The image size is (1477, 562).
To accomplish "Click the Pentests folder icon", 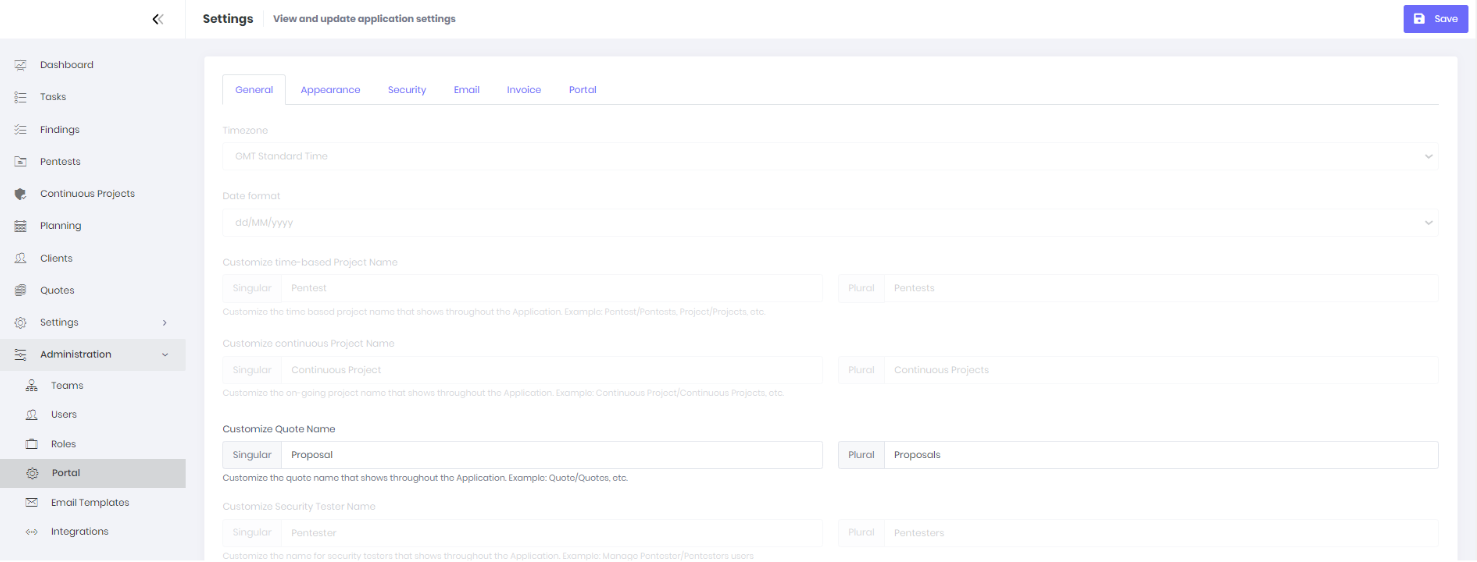I will (20, 162).
